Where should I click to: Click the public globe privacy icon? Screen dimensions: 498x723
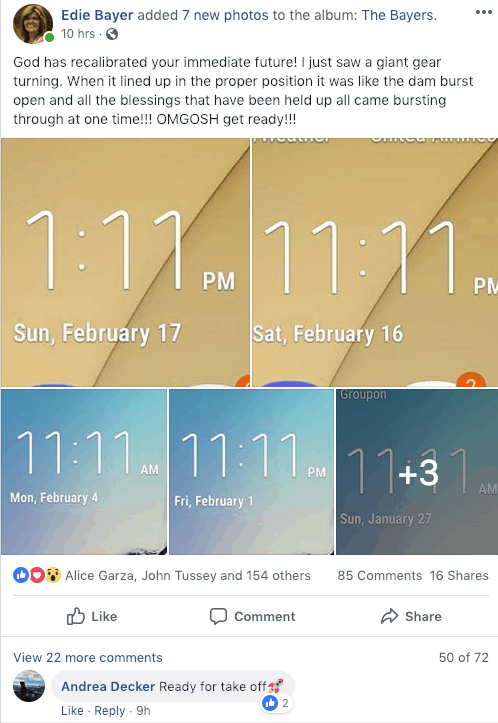click(x=112, y=34)
